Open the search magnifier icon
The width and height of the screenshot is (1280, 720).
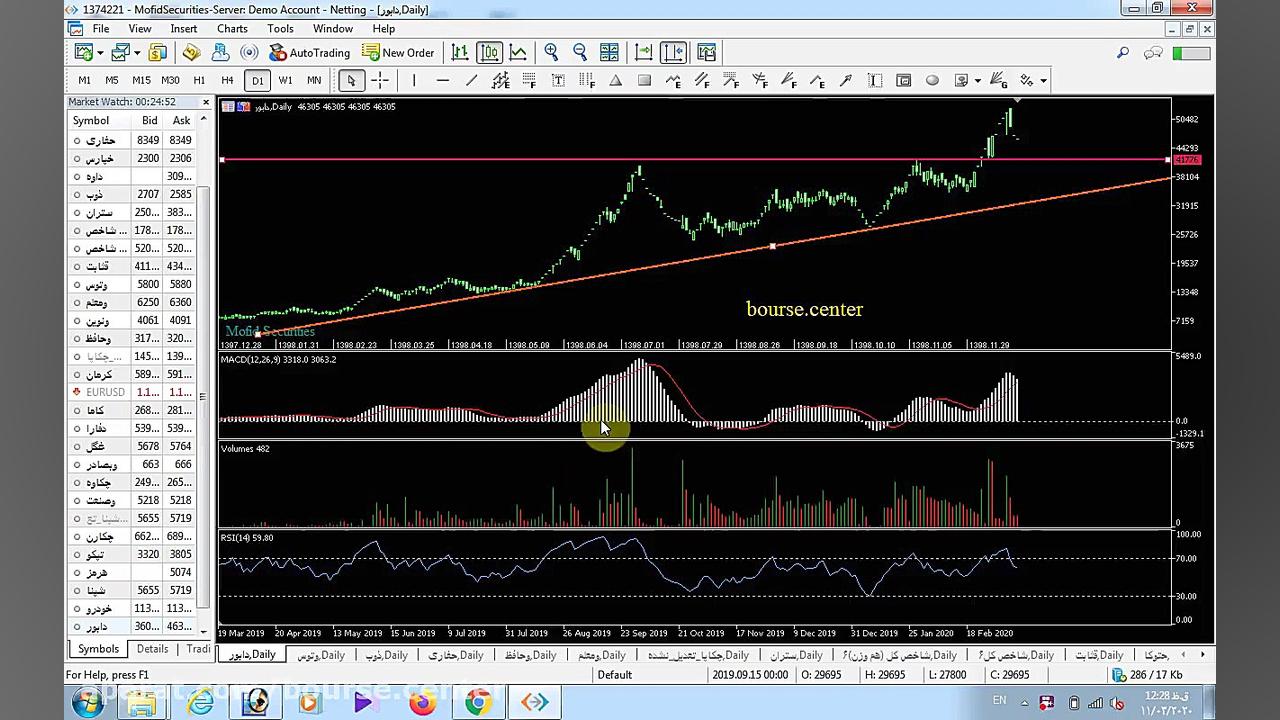click(1123, 53)
